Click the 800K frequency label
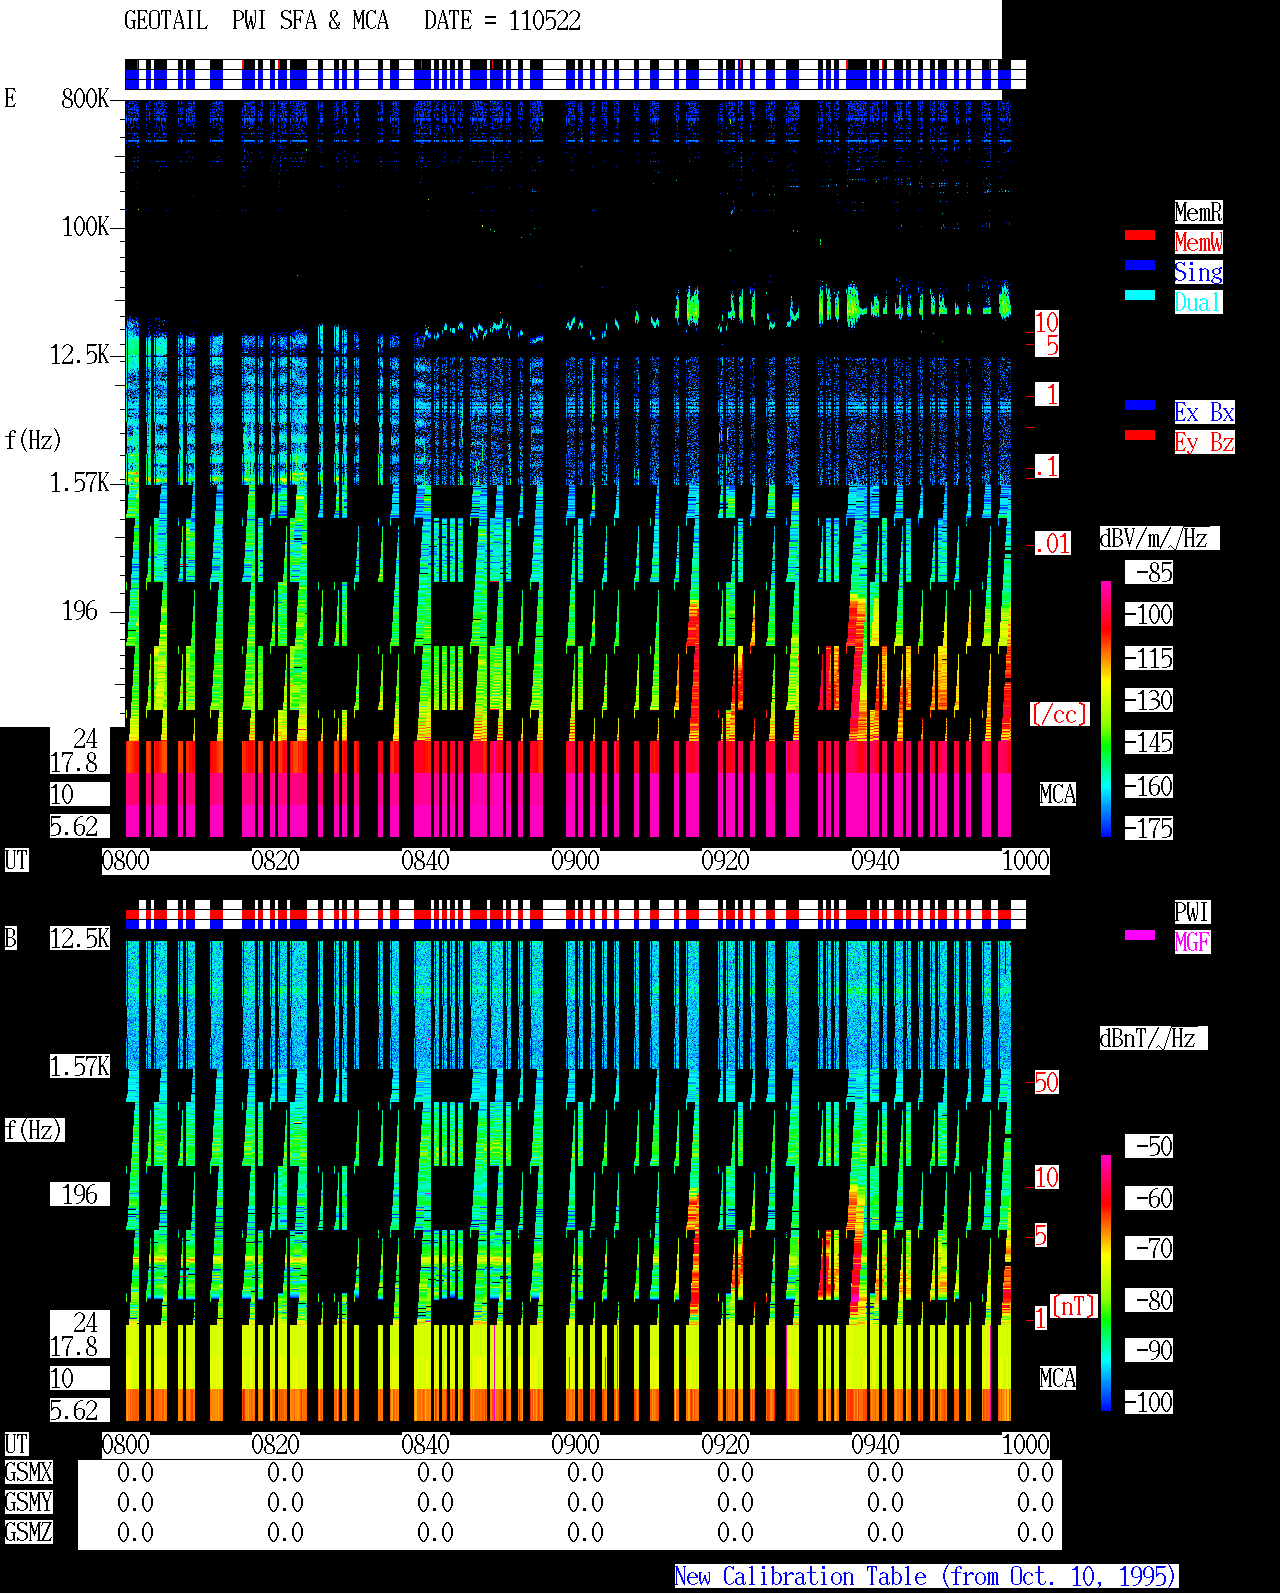Screen dimensions: 1280x1593 click(86, 98)
